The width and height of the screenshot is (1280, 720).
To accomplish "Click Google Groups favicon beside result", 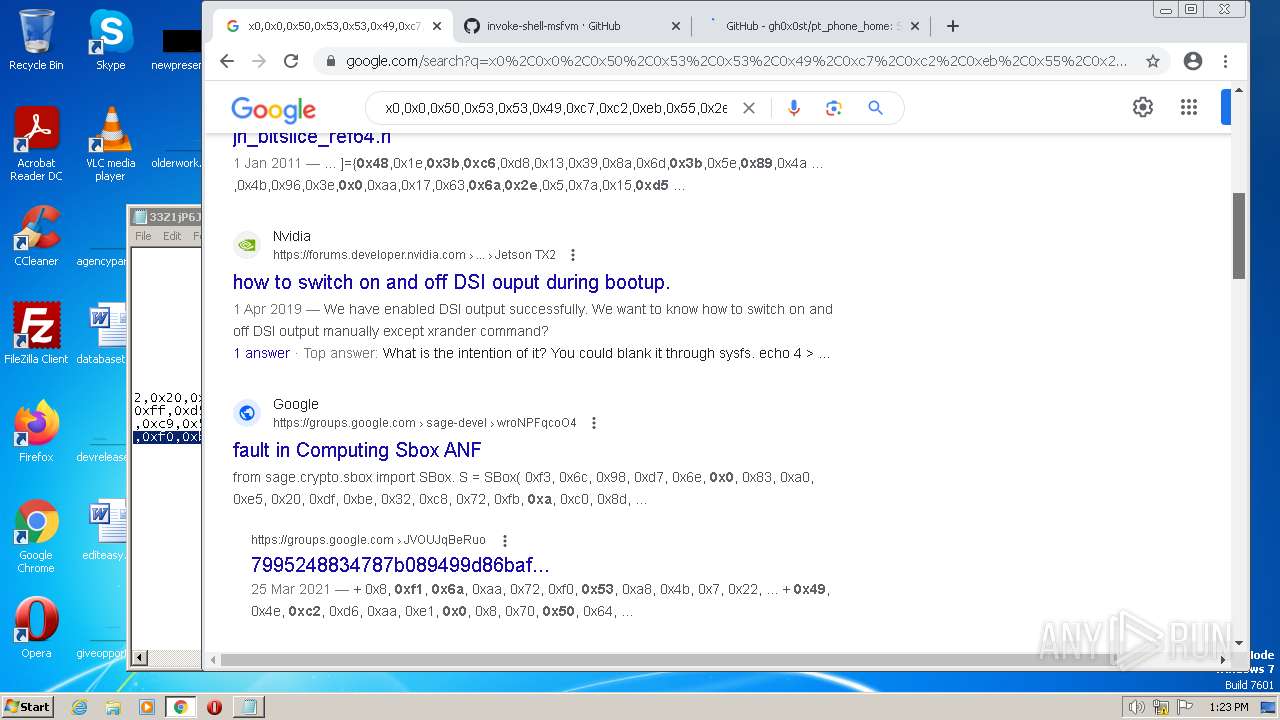I will pyautogui.click(x=247, y=413).
